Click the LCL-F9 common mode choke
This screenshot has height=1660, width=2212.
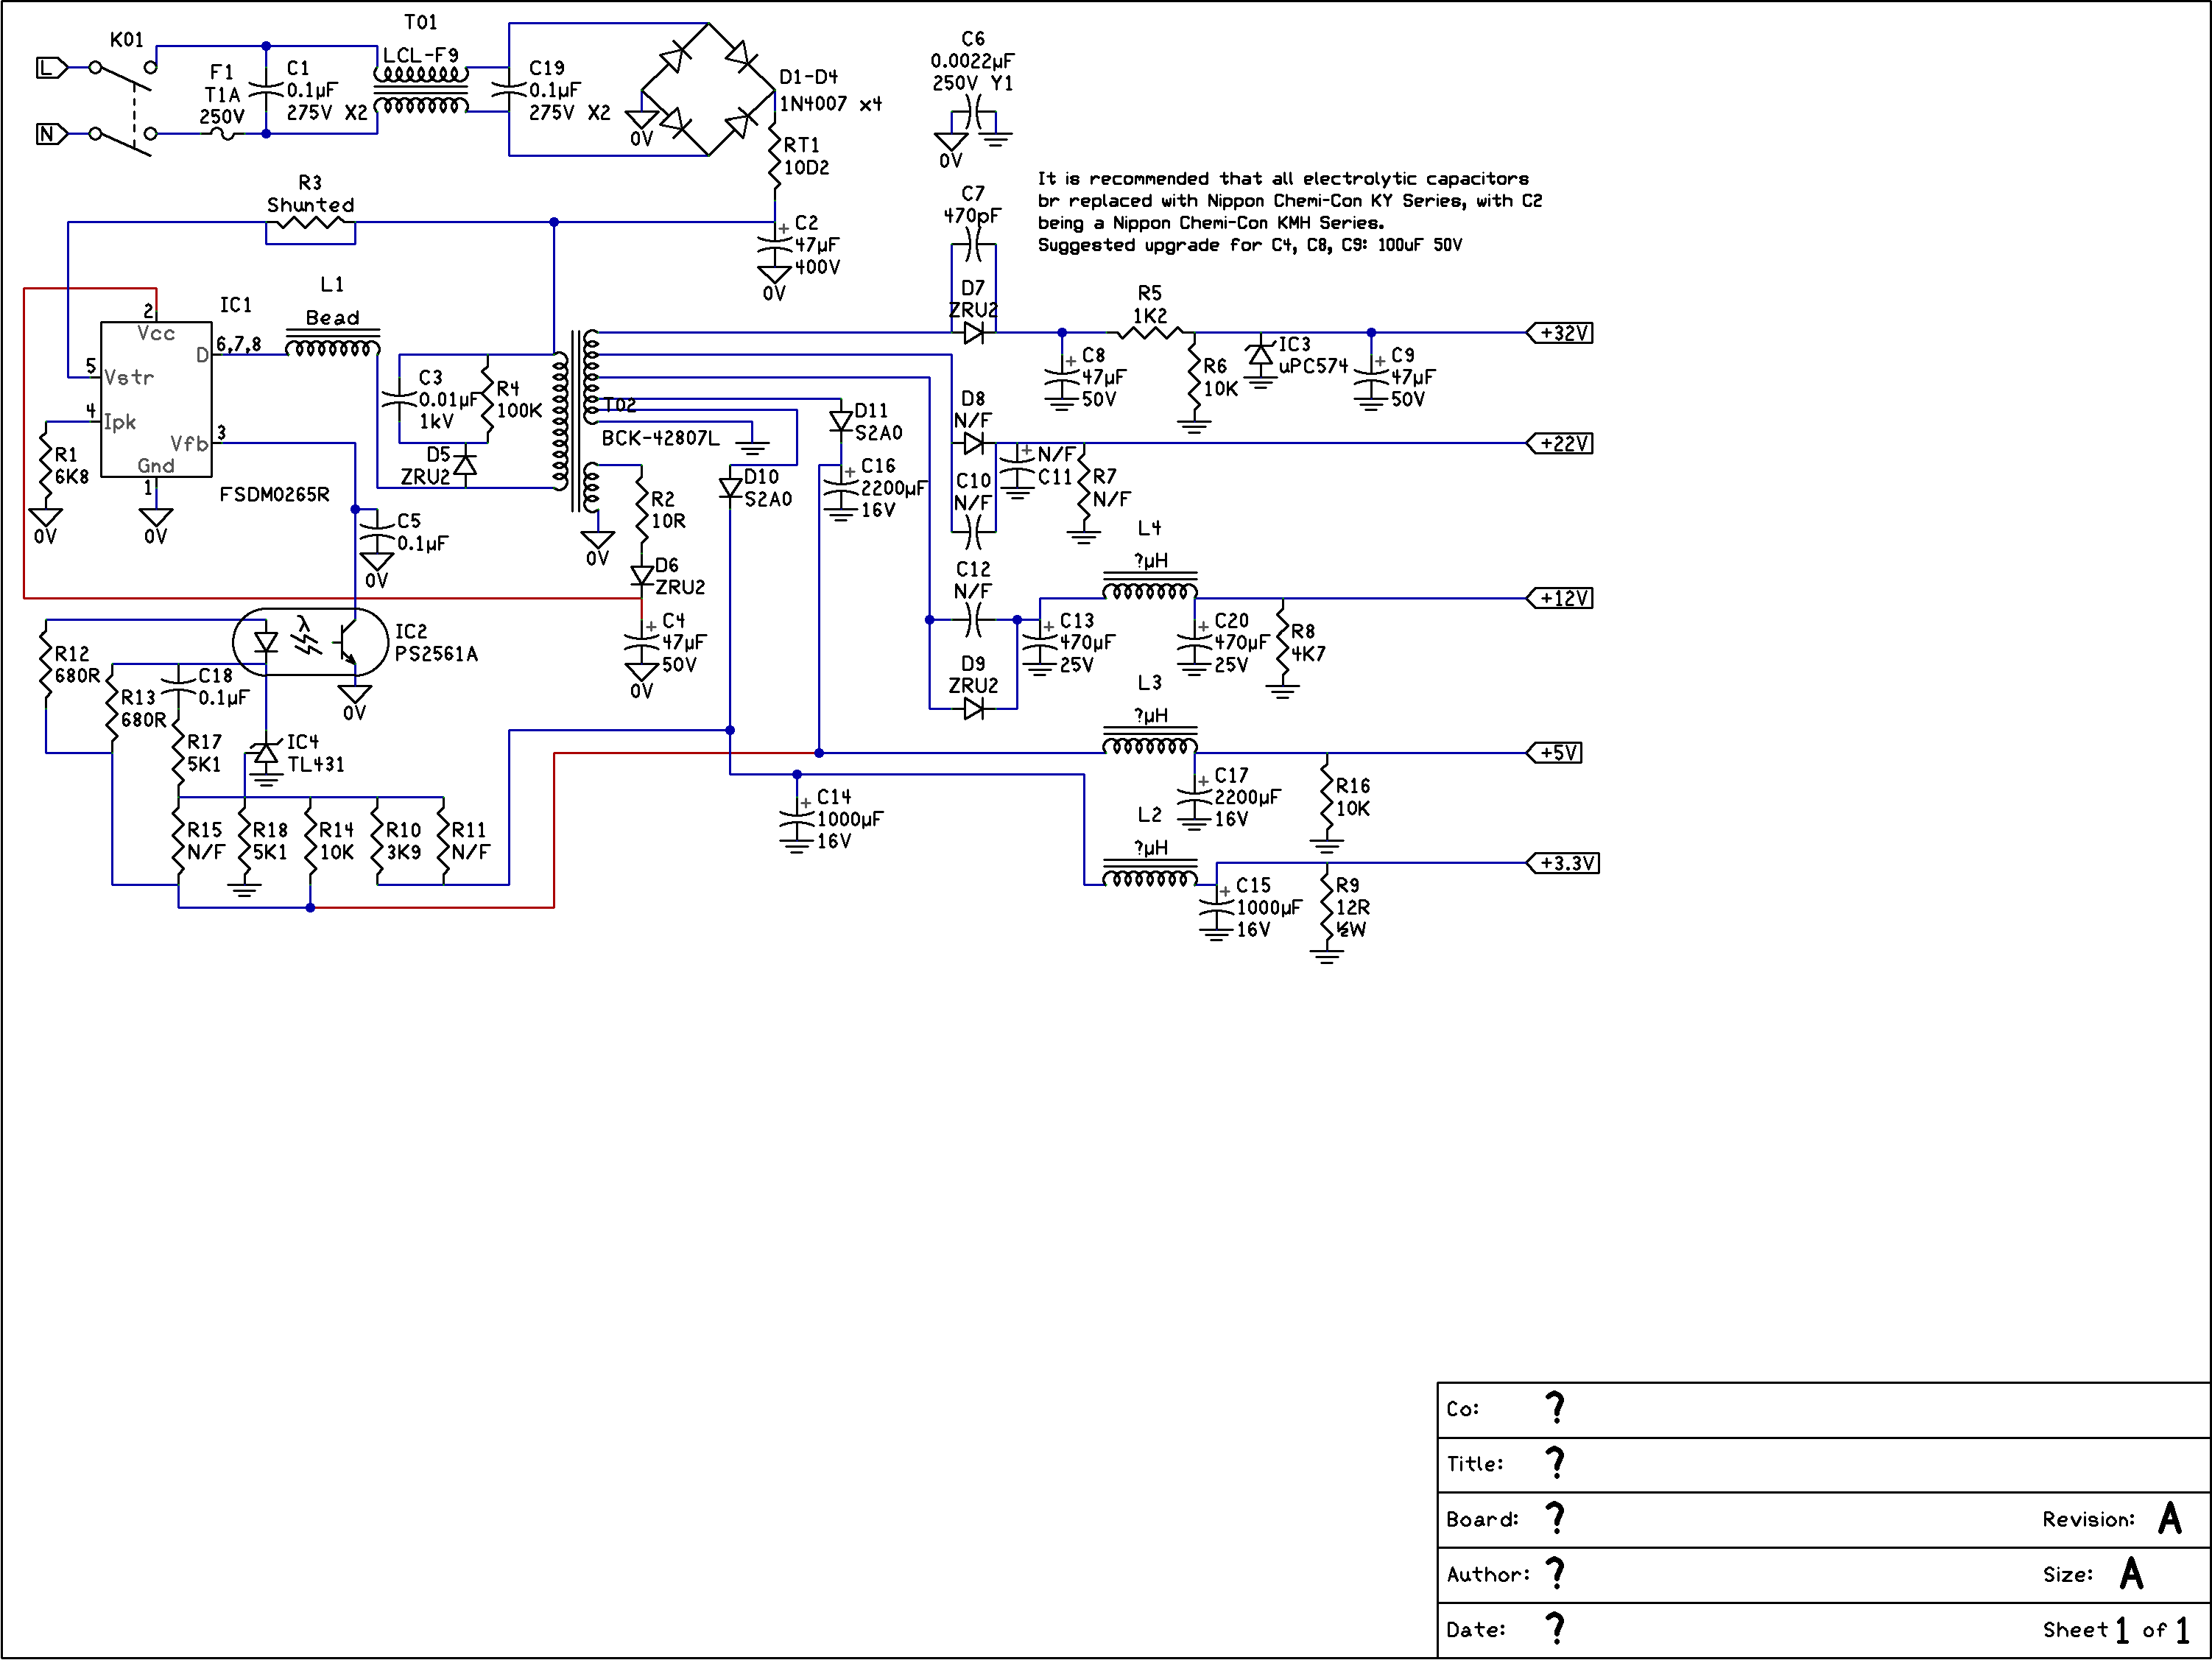click(421, 89)
